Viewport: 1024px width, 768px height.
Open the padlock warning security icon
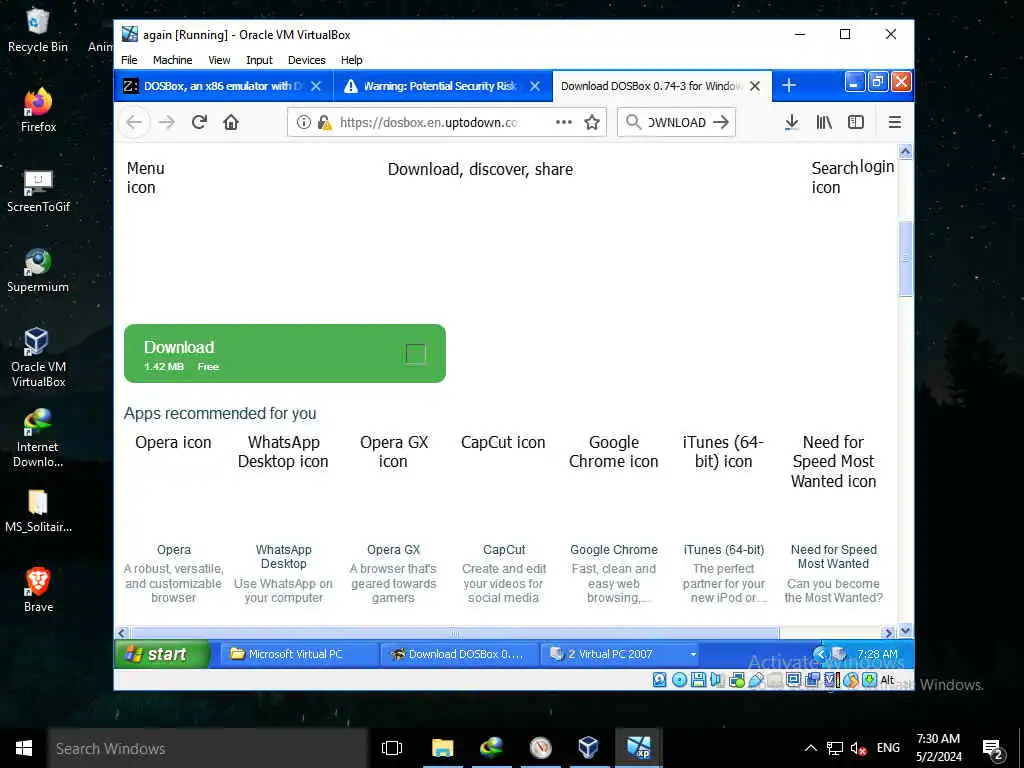[x=324, y=122]
